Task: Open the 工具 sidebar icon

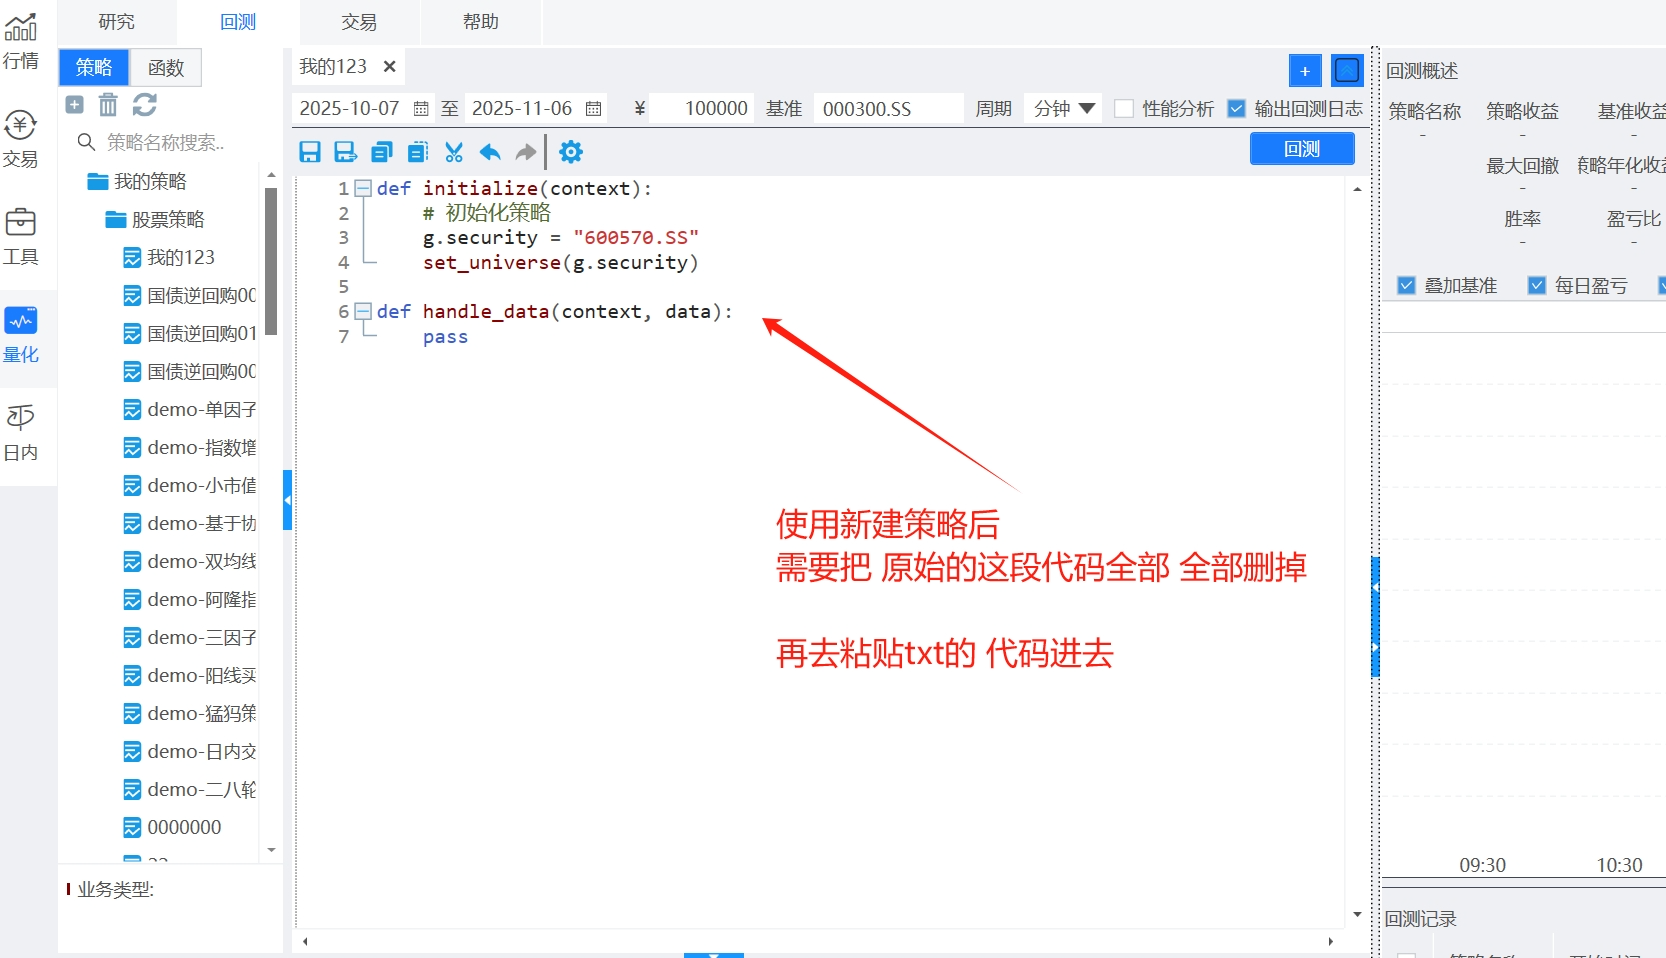Action: 21,236
